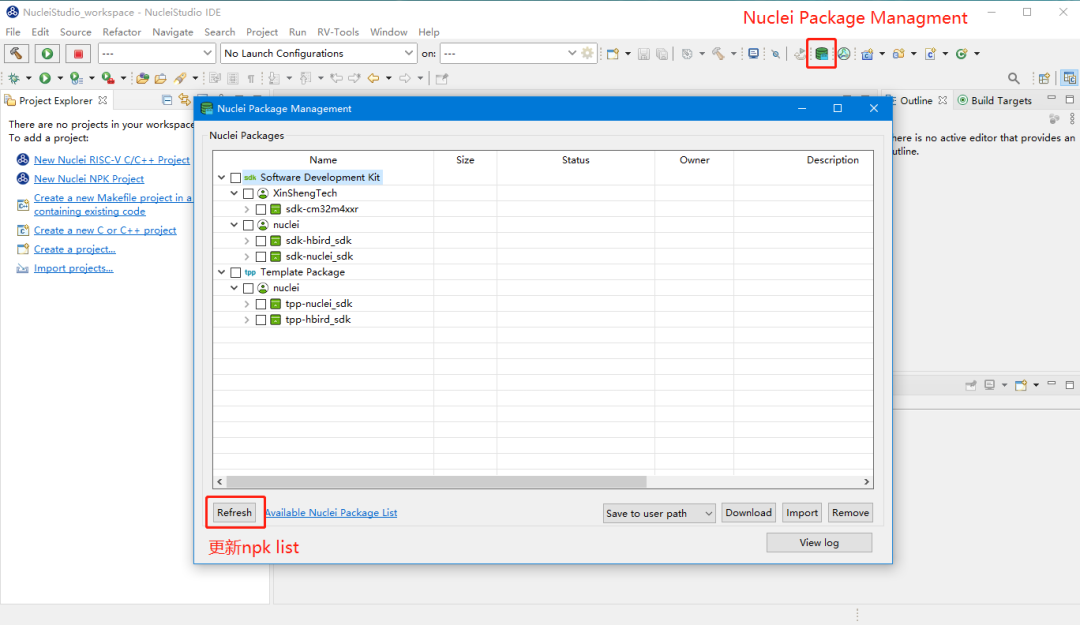1080x625 pixels.
Task: Check the sdk-cm32m4xxr checkbox
Action: [260, 209]
